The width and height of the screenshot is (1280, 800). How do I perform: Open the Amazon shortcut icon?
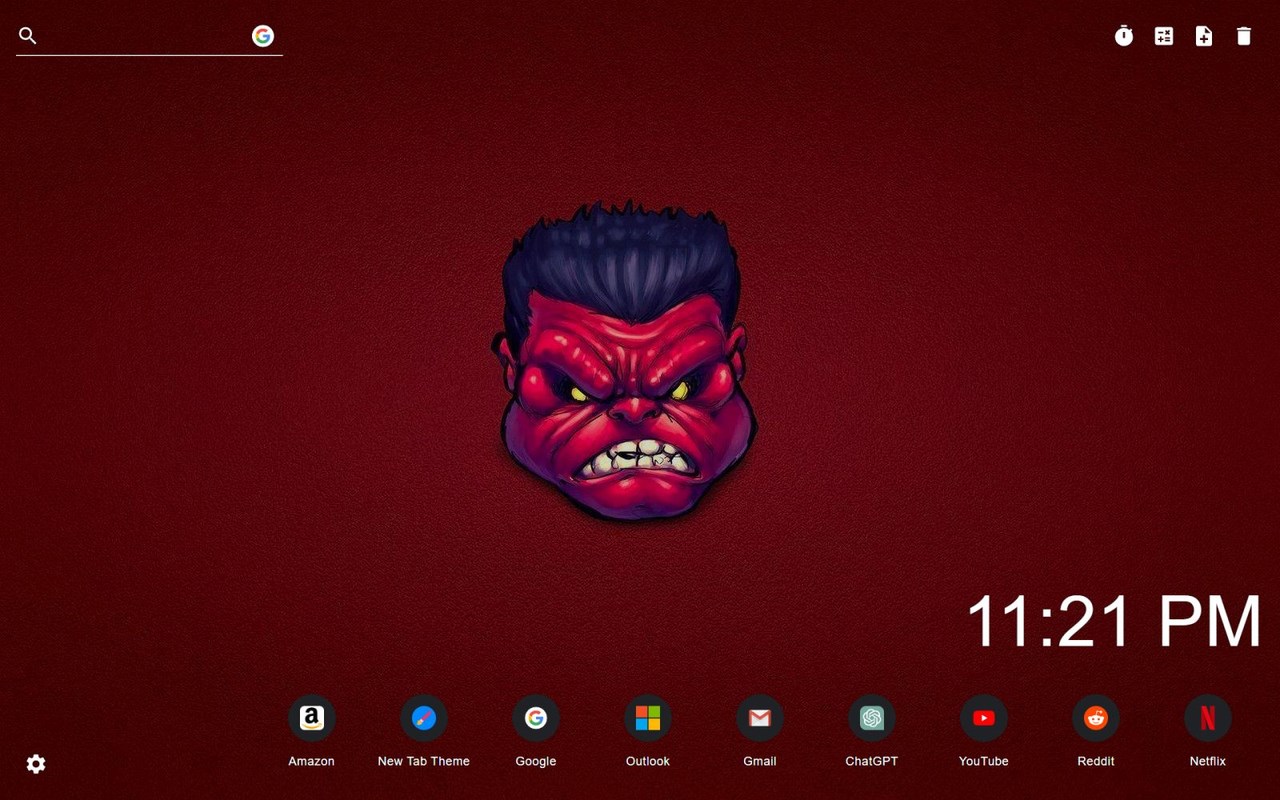pyautogui.click(x=311, y=718)
